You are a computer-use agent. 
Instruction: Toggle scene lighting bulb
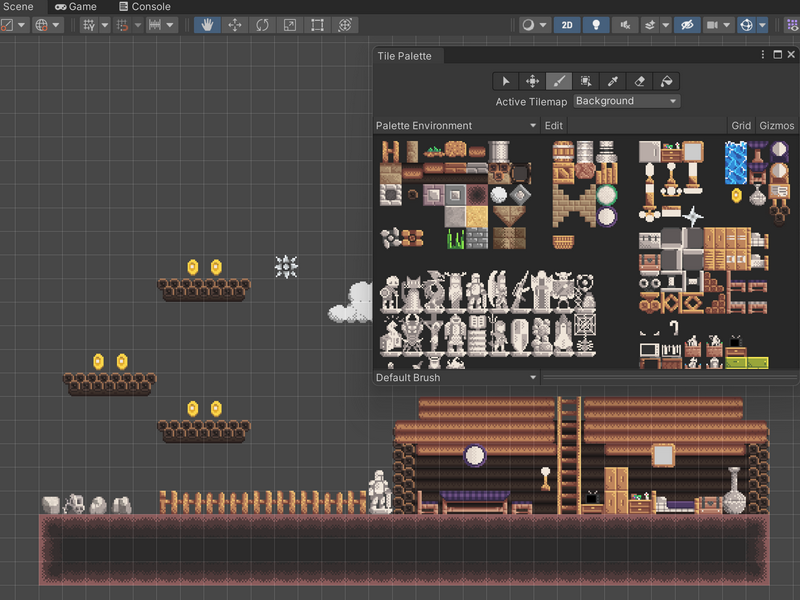click(x=595, y=25)
